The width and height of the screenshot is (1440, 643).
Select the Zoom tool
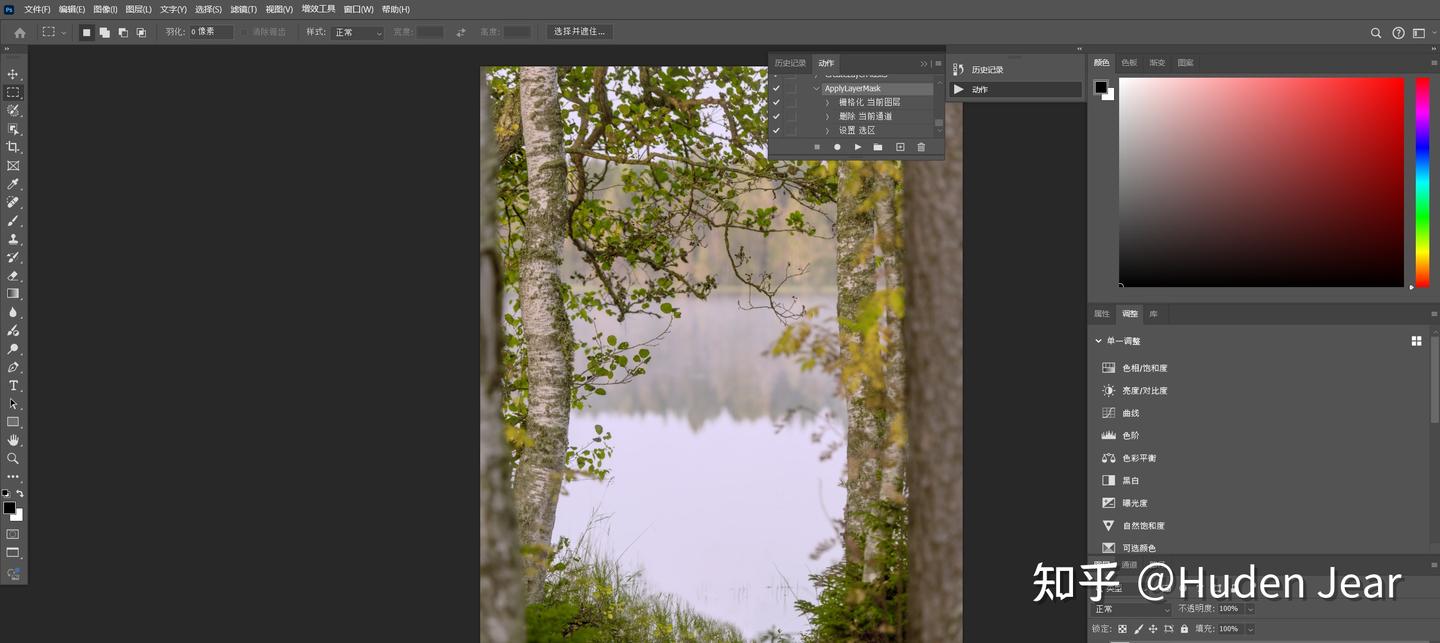tap(13, 458)
